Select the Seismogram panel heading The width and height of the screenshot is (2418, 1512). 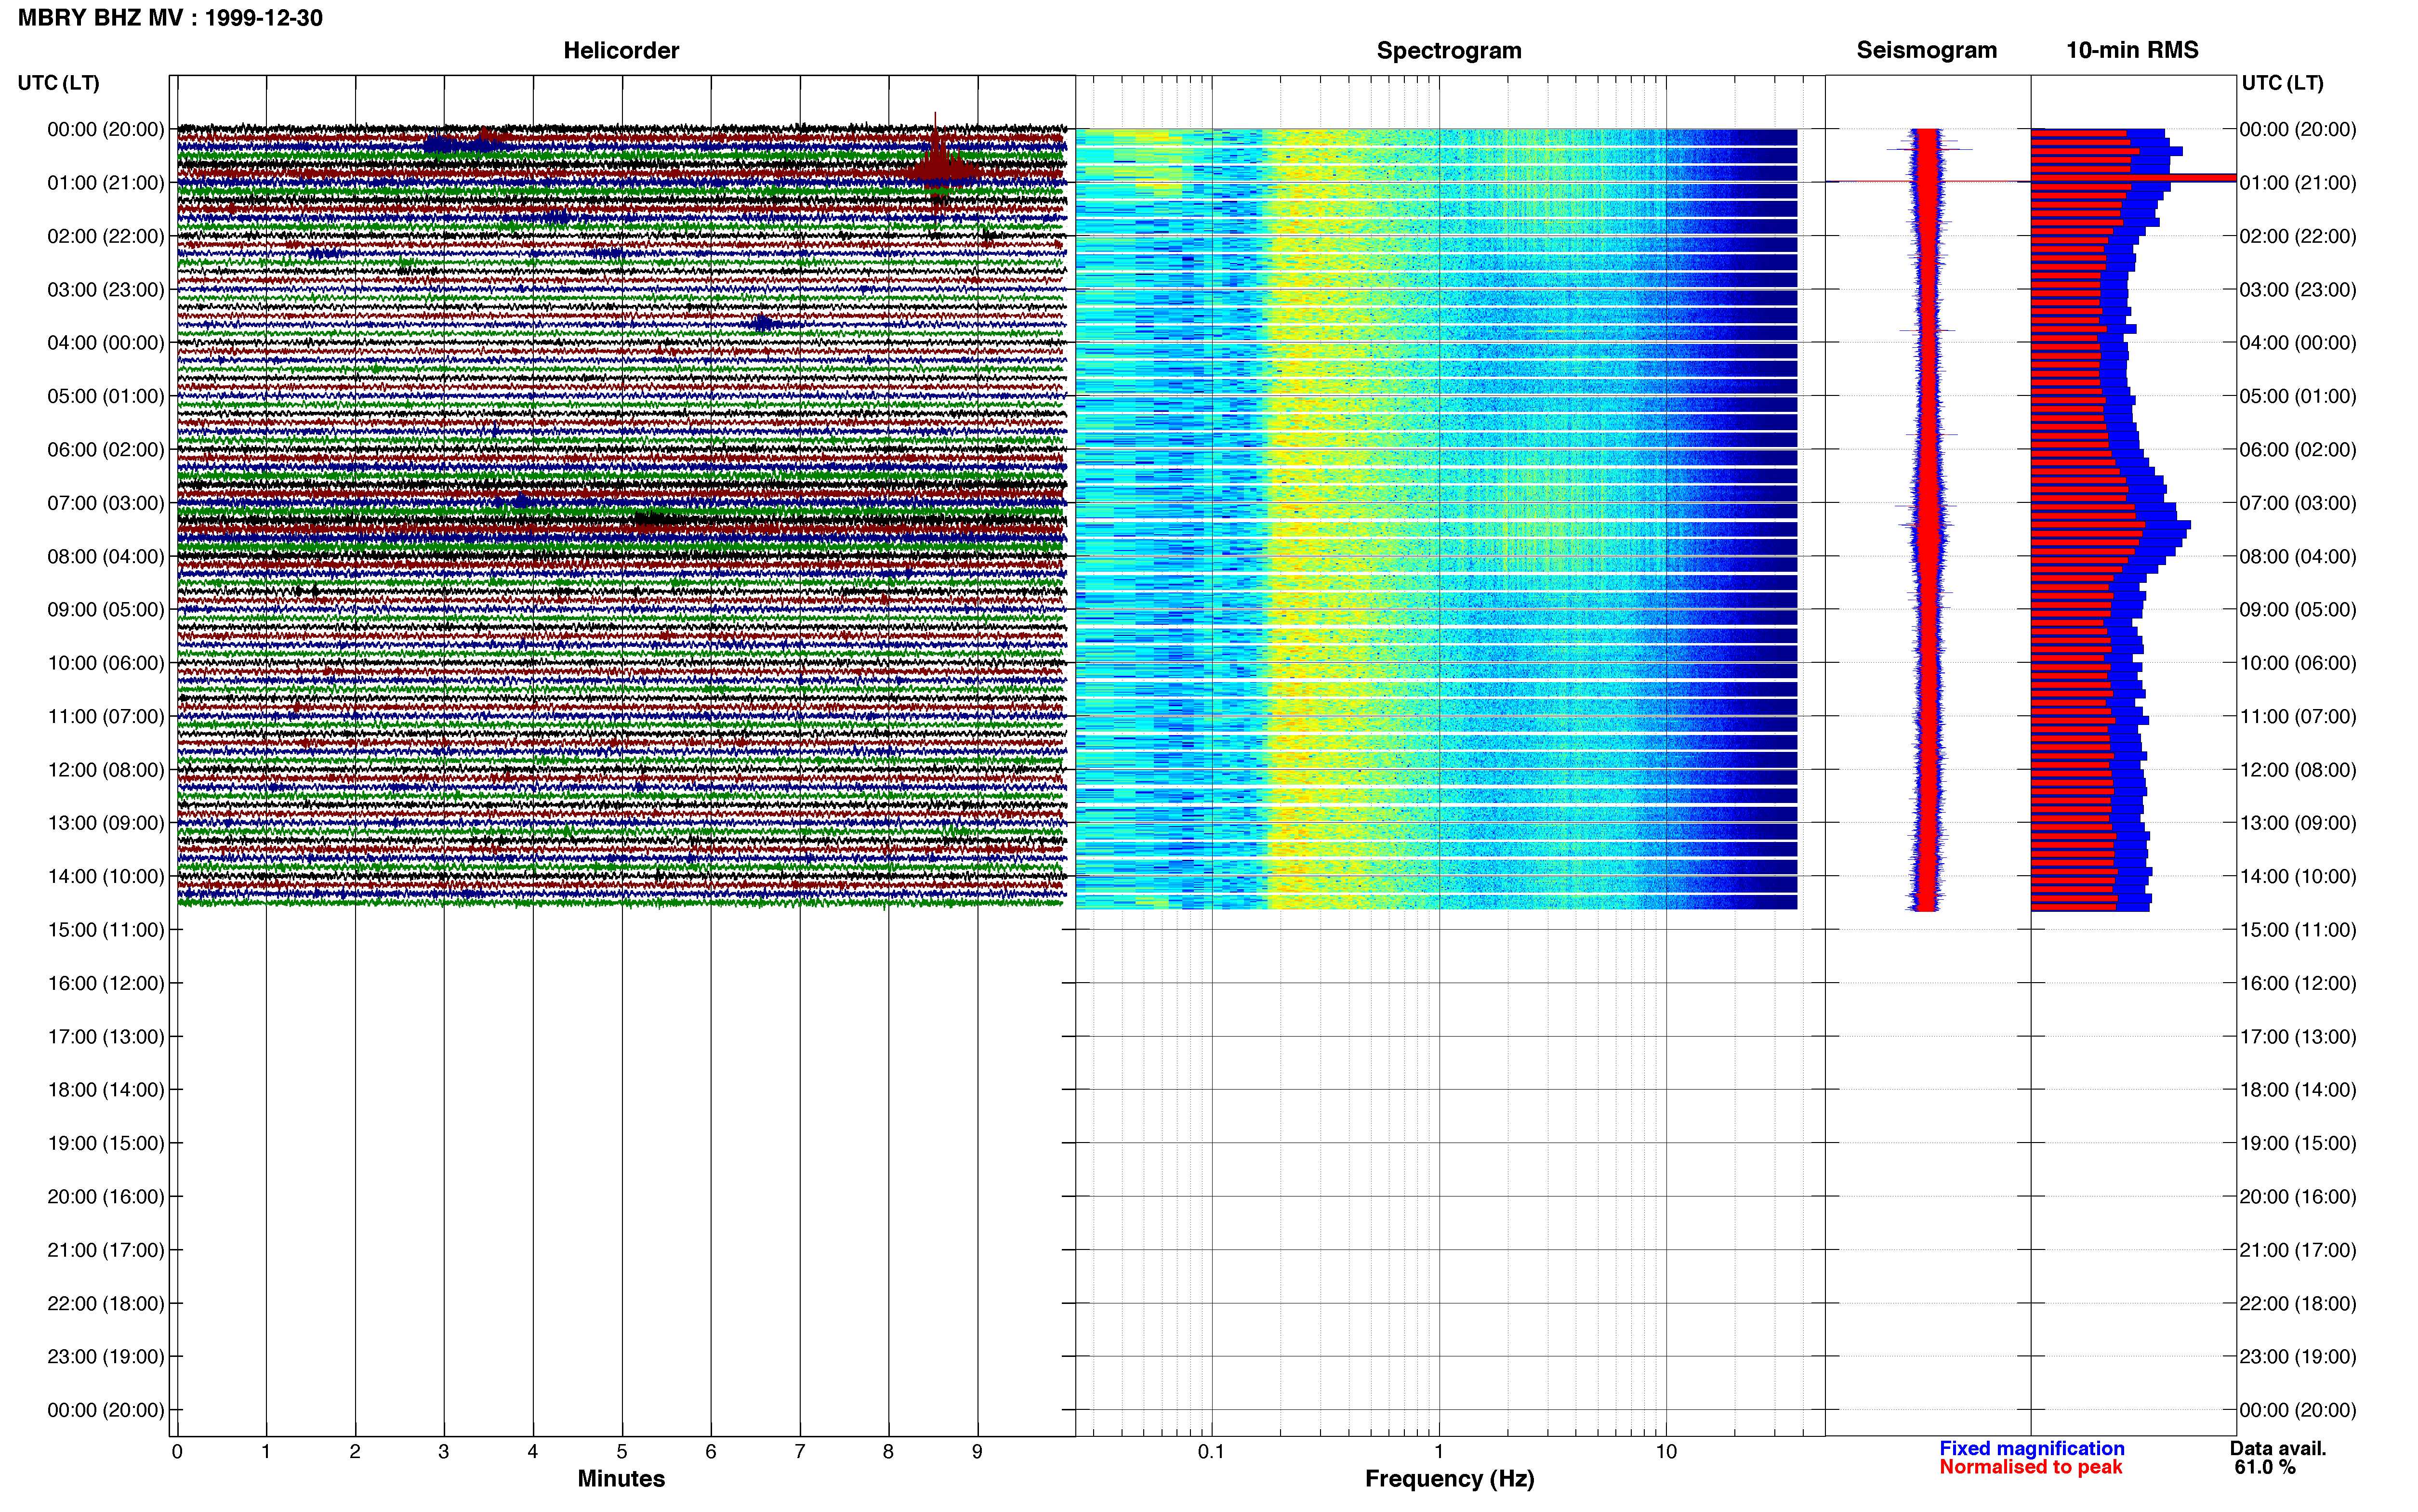click(x=1926, y=50)
